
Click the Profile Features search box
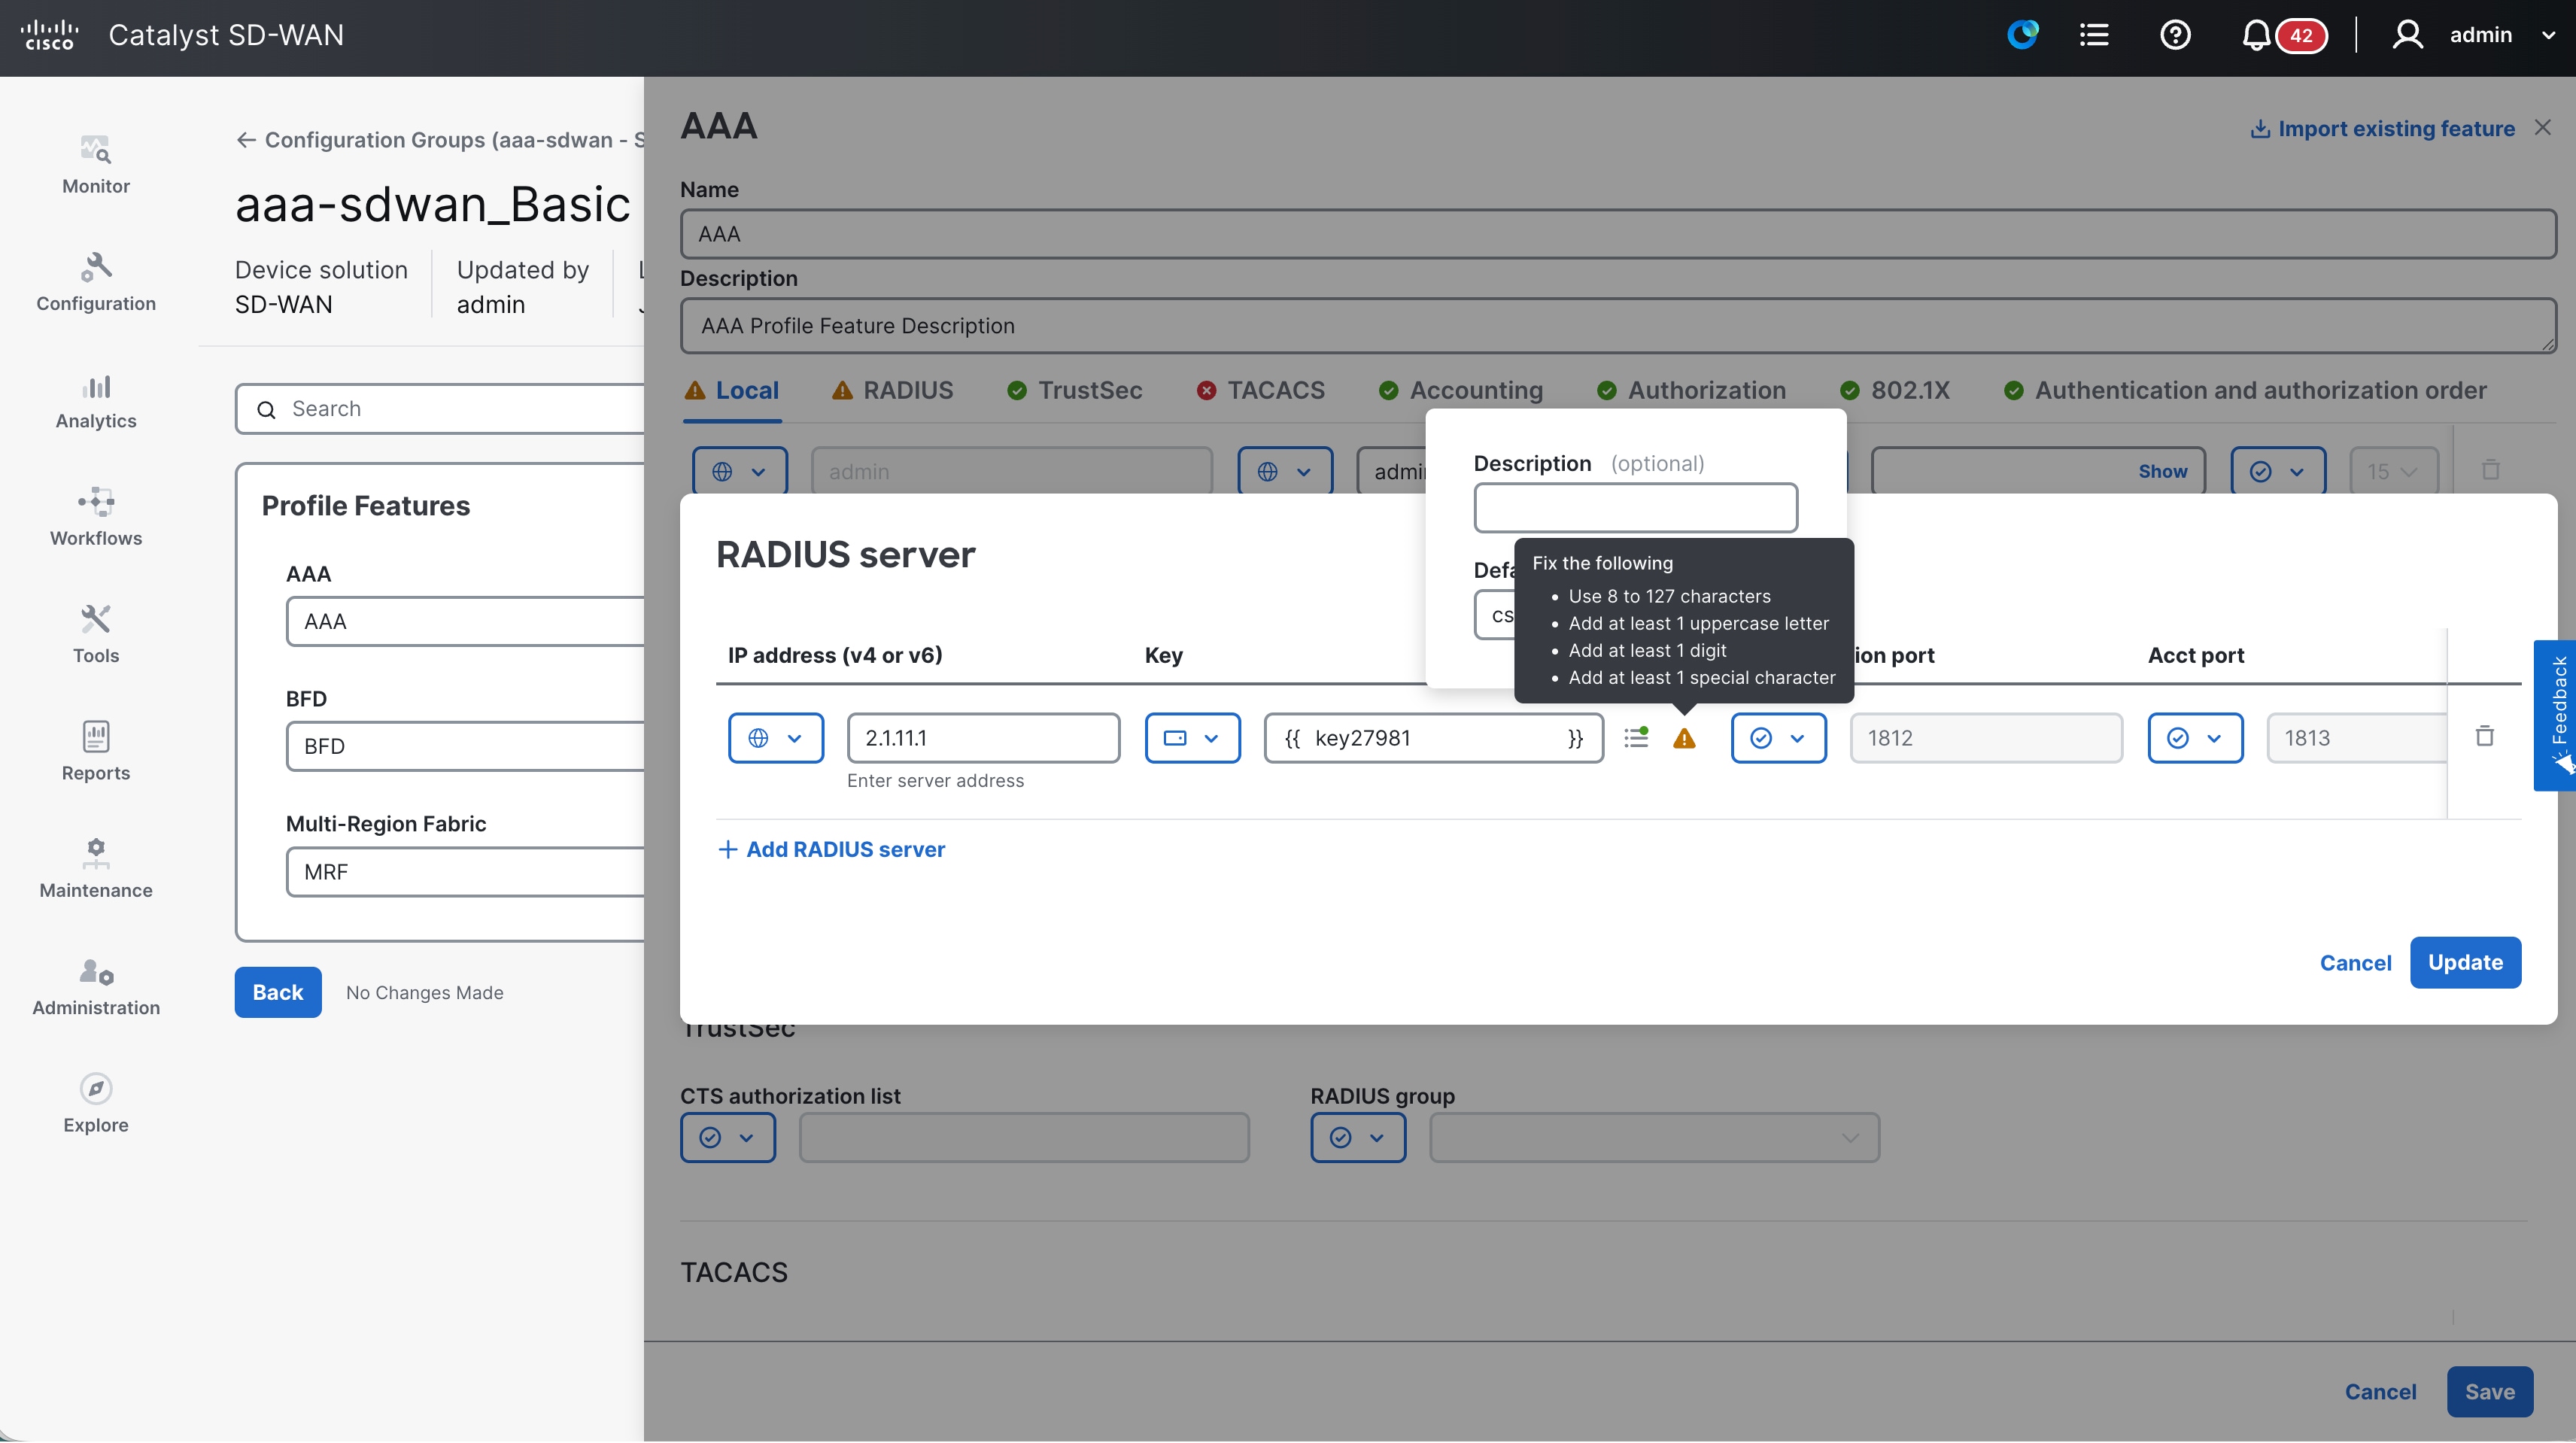[x=440, y=409]
